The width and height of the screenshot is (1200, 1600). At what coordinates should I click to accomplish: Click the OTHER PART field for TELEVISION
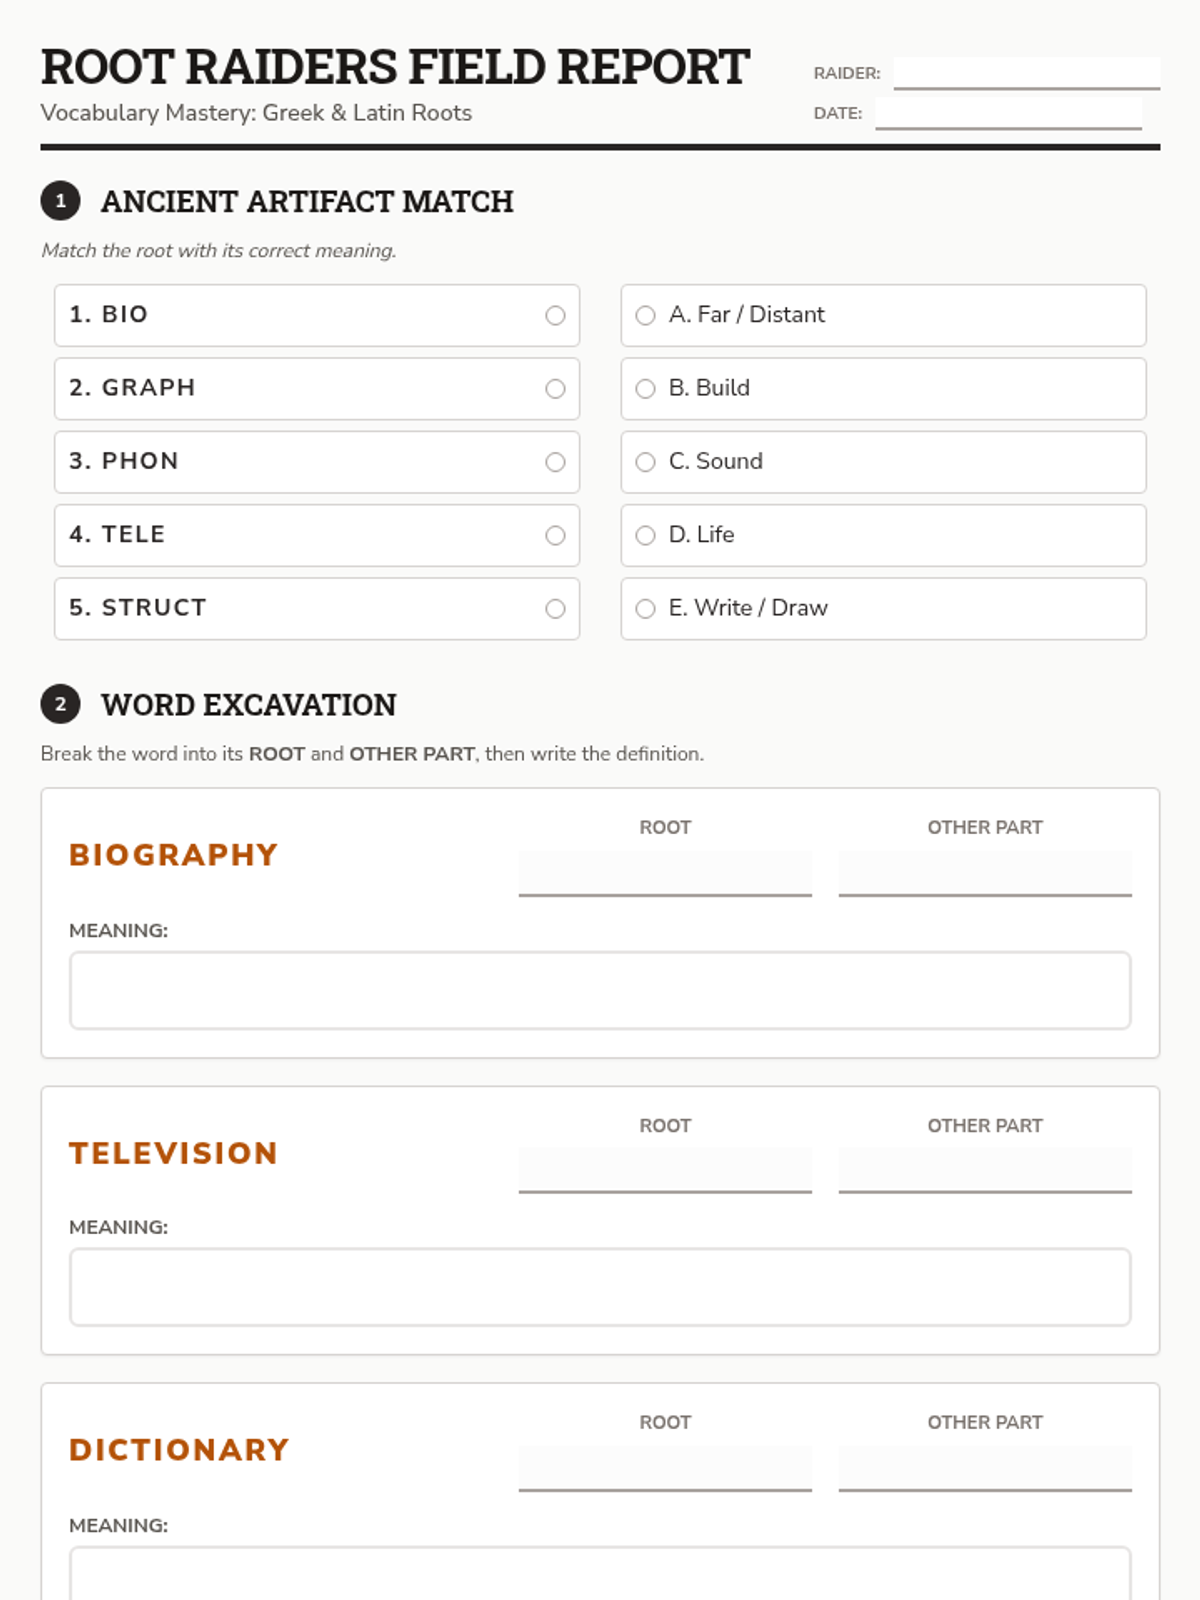tap(985, 1170)
